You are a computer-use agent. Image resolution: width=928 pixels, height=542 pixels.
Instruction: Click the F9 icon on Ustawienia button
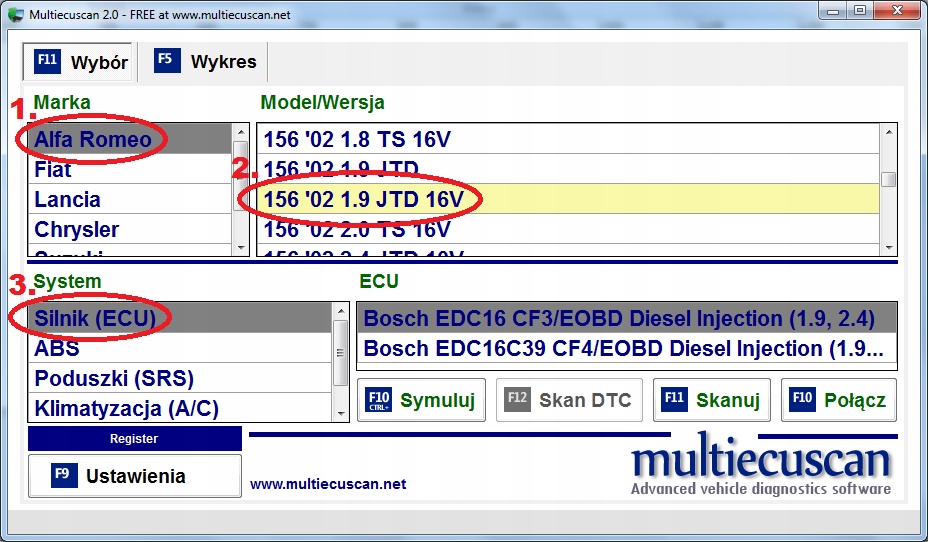click(x=64, y=475)
